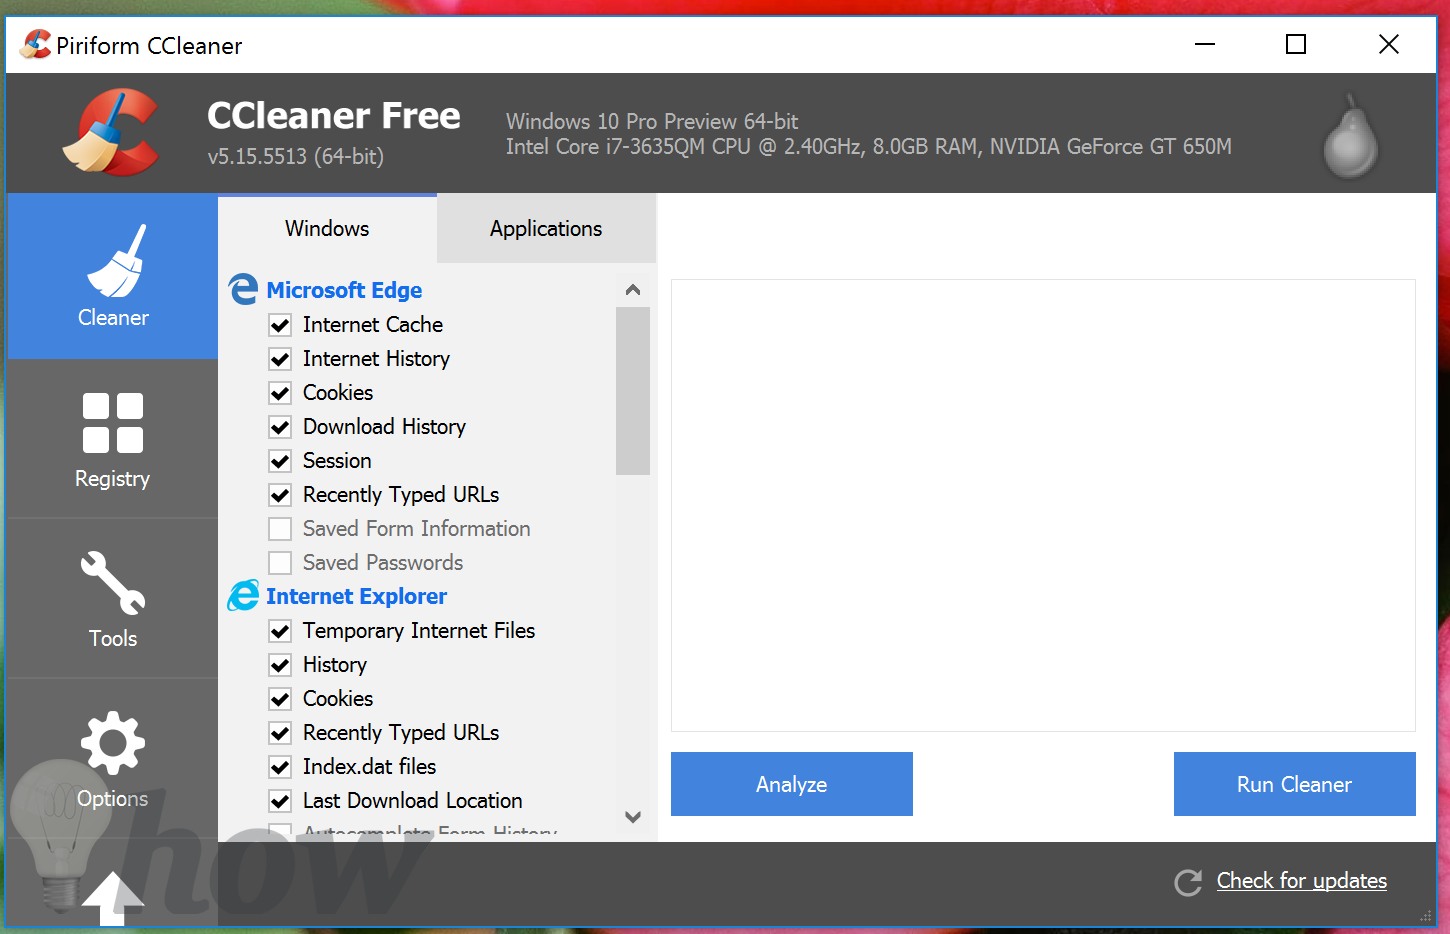Click the Piriform pear icon

click(x=1351, y=137)
